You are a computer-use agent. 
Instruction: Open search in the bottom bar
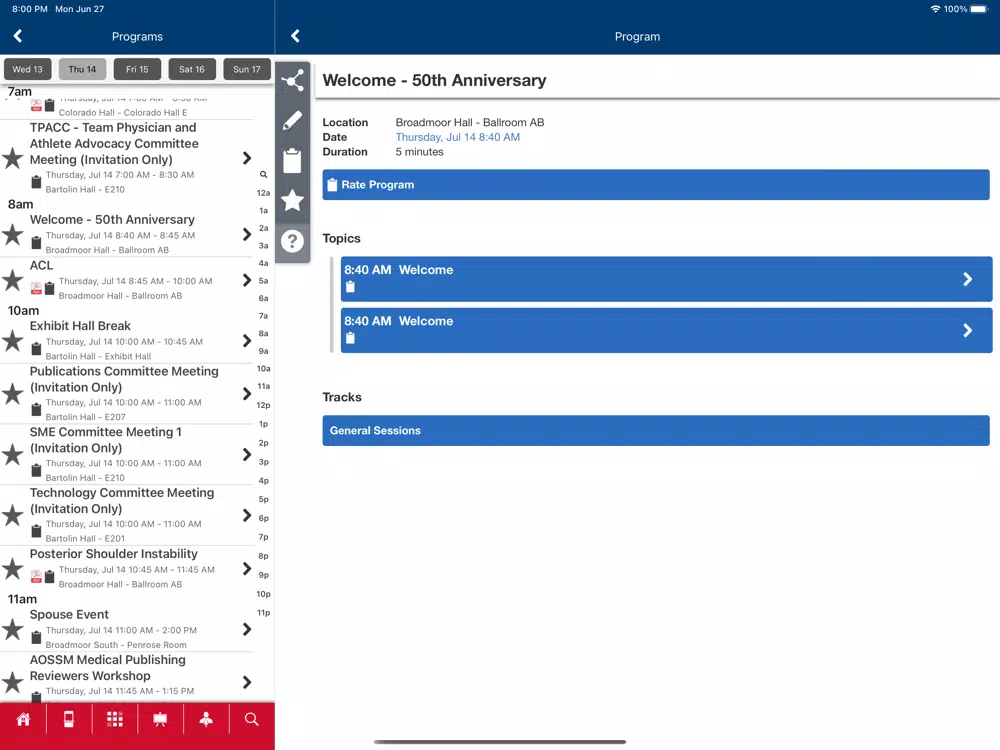point(252,719)
